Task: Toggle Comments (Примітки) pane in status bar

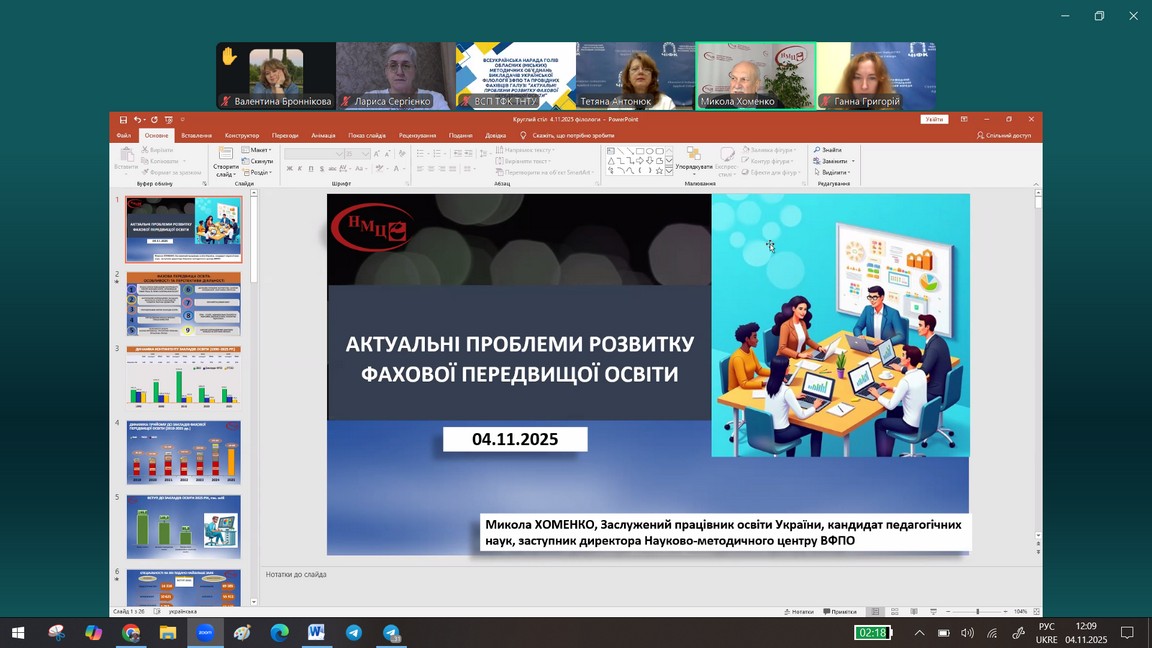Action: (840, 611)
